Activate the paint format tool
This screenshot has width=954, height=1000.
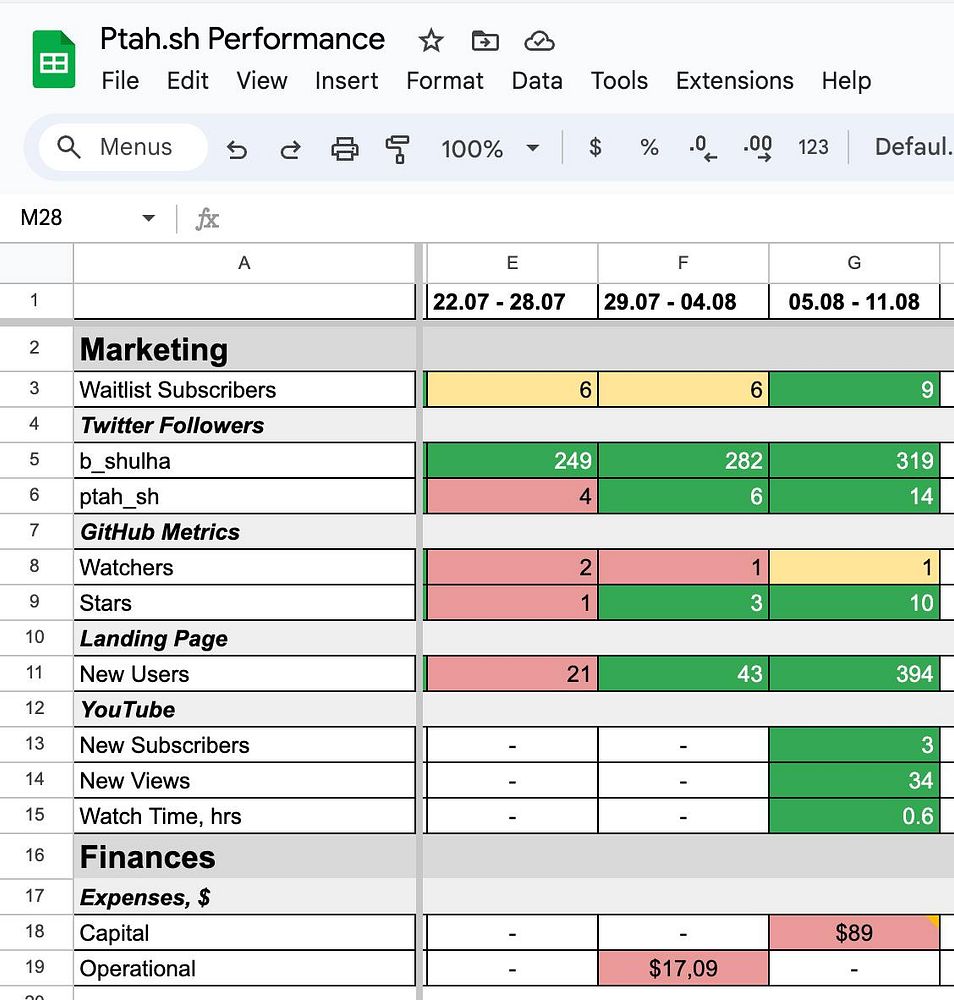pyautogui.click(x=398, y=149)
